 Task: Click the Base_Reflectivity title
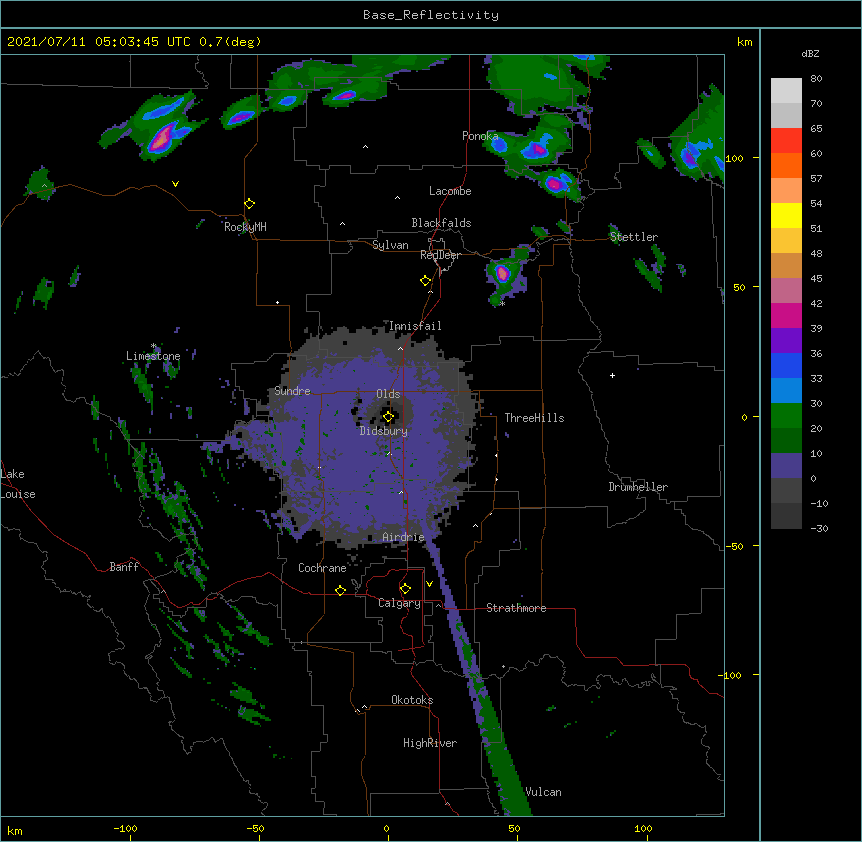[x=431, y=15]
